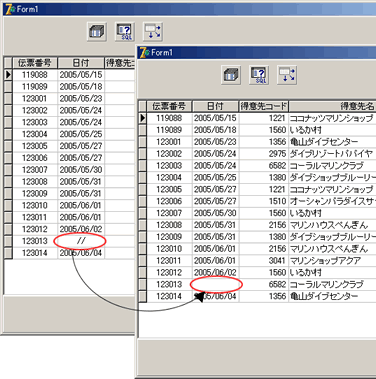Select ココナッツマリンショップ in row 123005
The image size is (376, 379).
point(332,189)
